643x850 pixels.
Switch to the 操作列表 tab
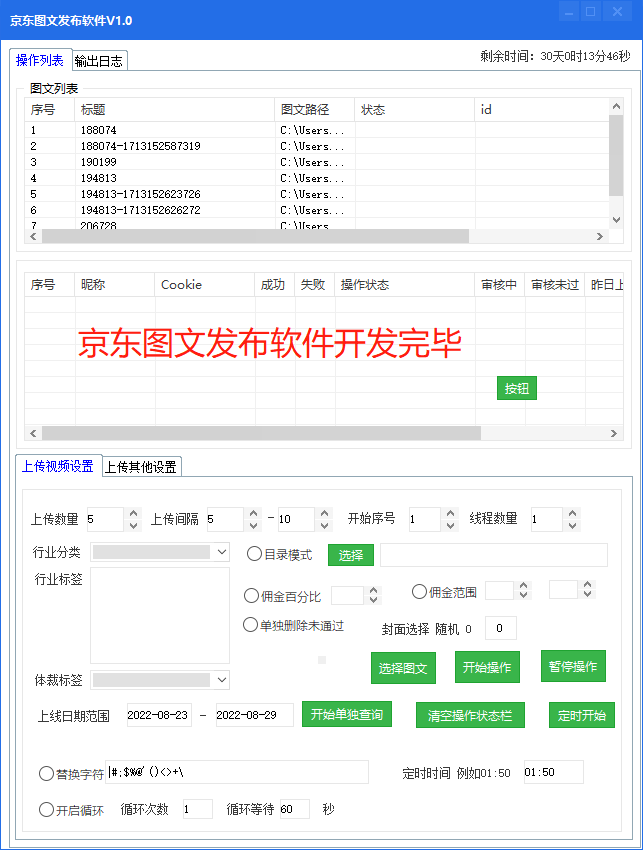click(x=40, y=60)
